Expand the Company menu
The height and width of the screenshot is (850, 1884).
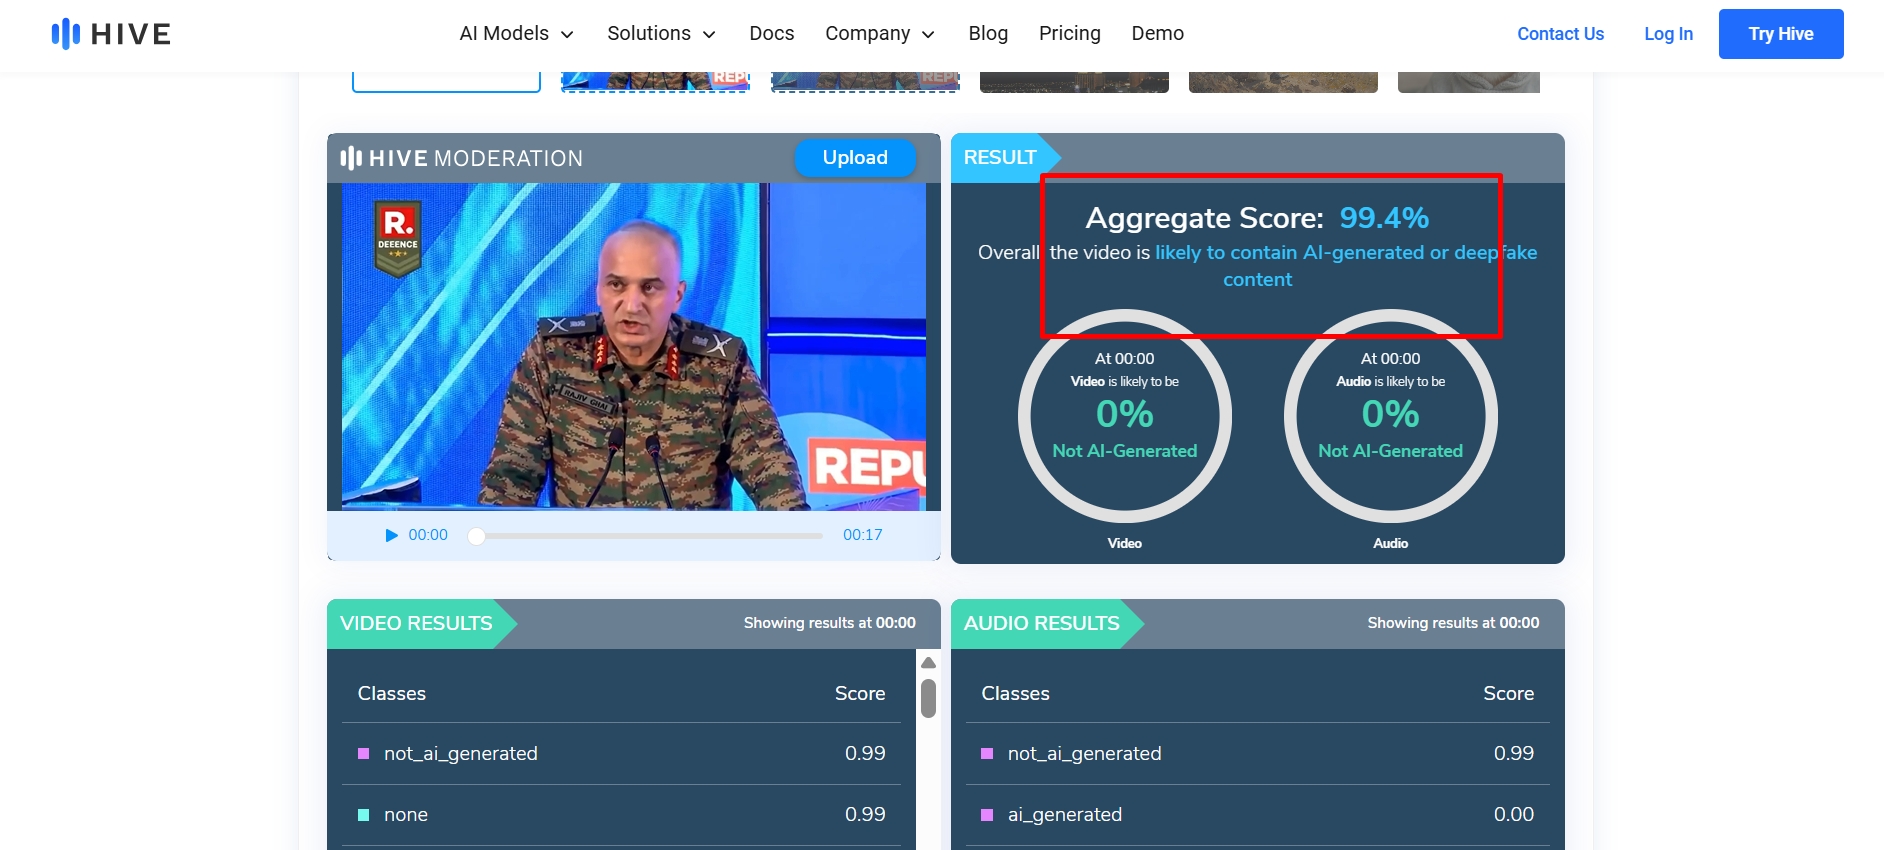coord(879,34)
